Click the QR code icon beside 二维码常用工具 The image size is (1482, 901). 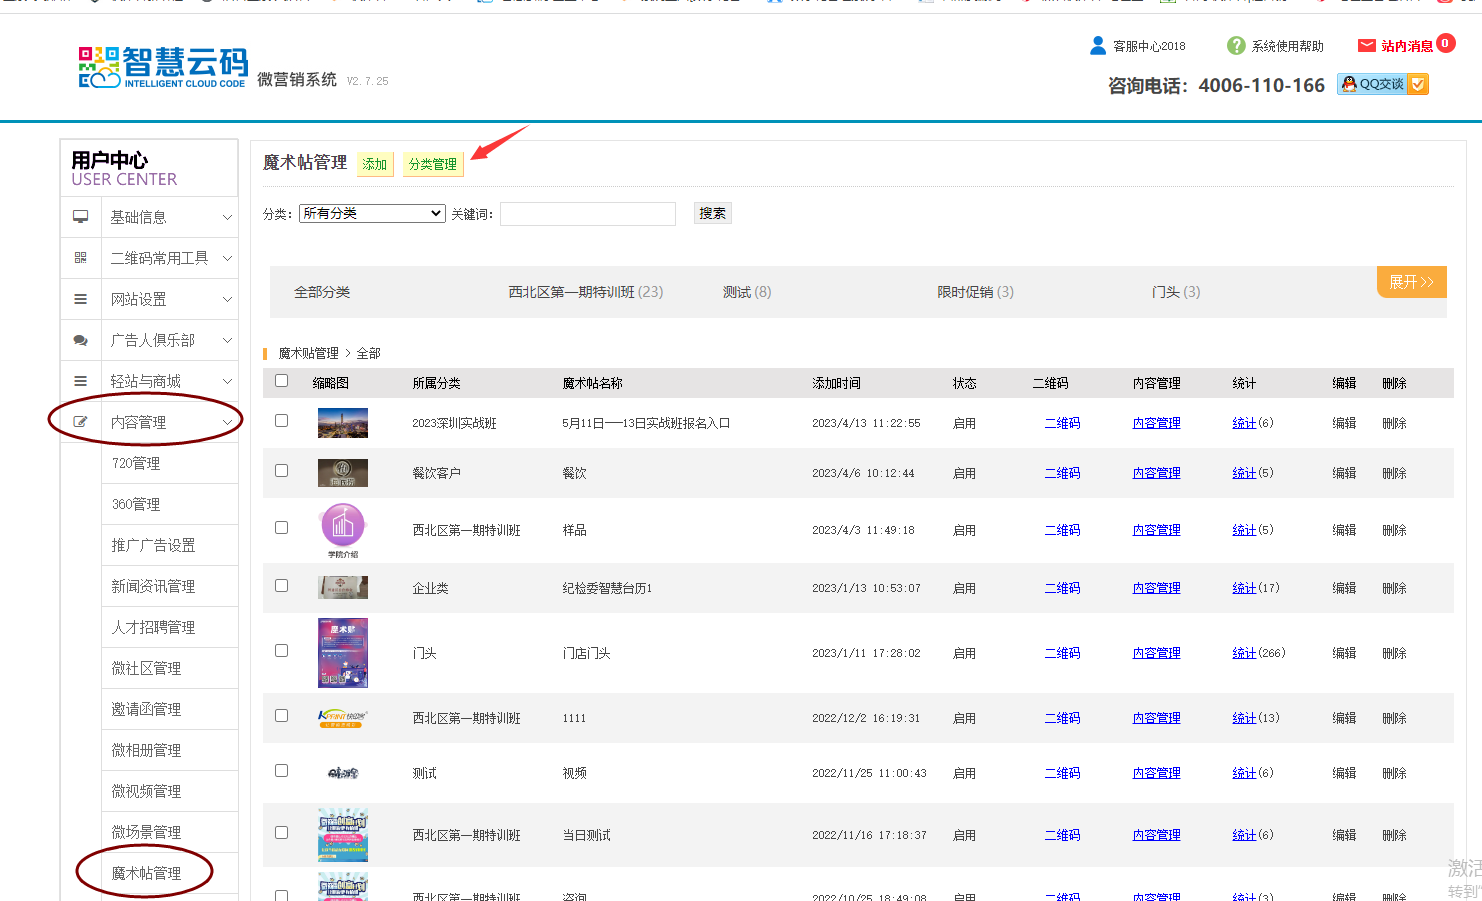[x=81, y=258]
